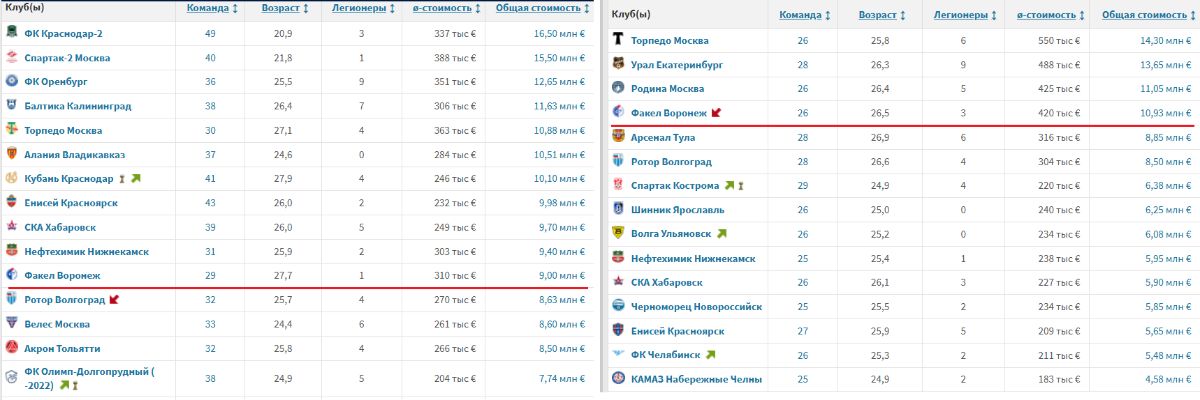The height and width of the screenshot is (400, 1200).
Task: Sort left table by ø-стоимость header
Action: point(442,8)
